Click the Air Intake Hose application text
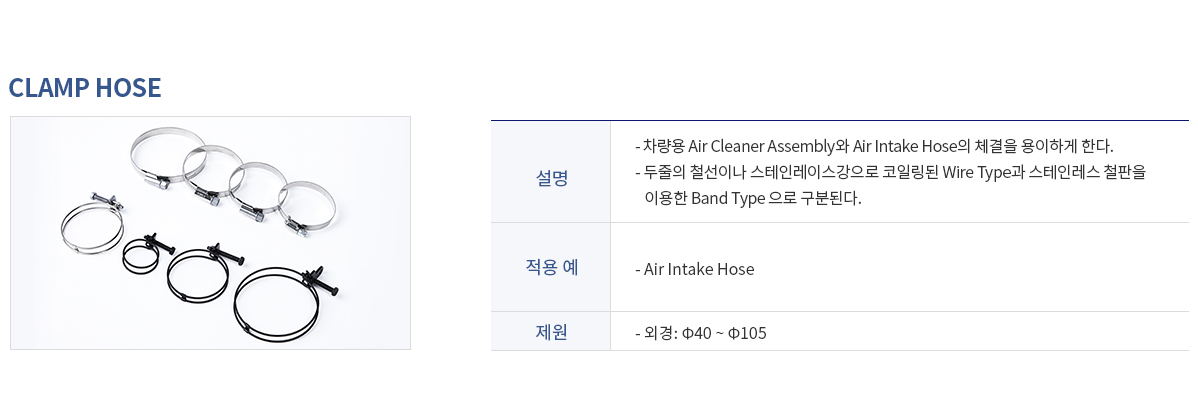This screenshot has height=400, width=1198. point(695,269)
